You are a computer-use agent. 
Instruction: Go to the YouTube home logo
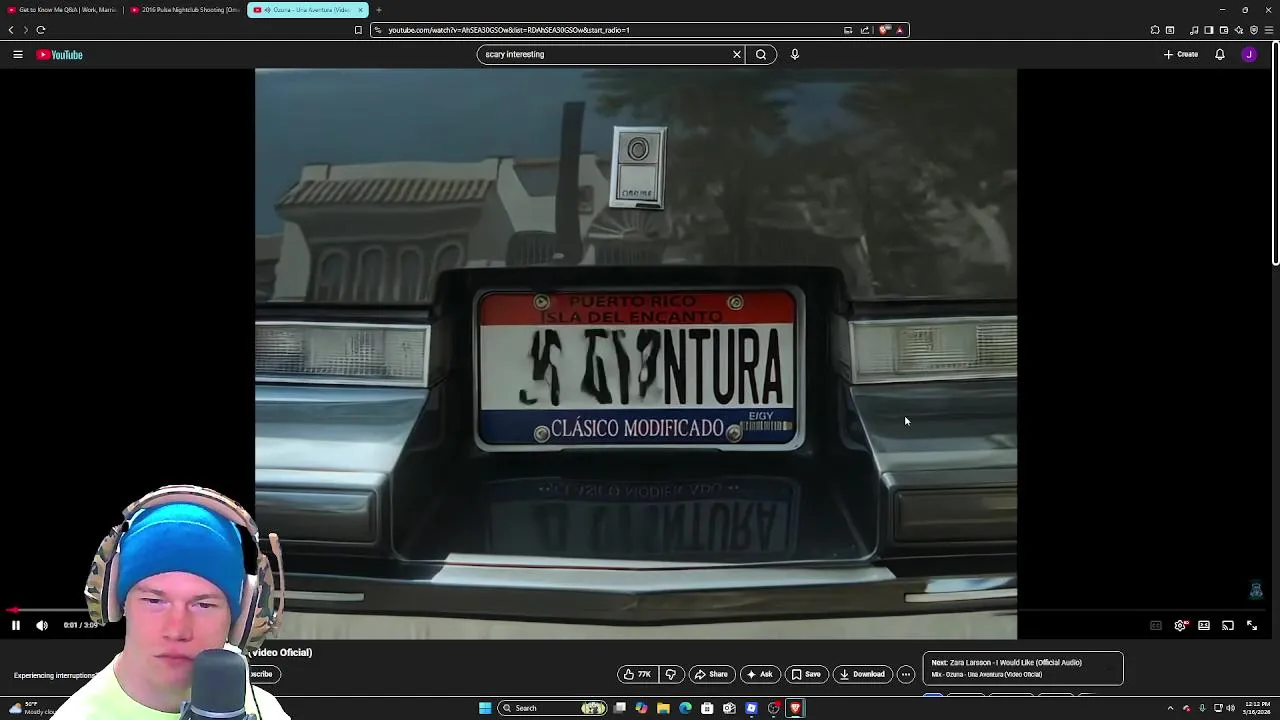click(60, 54)
